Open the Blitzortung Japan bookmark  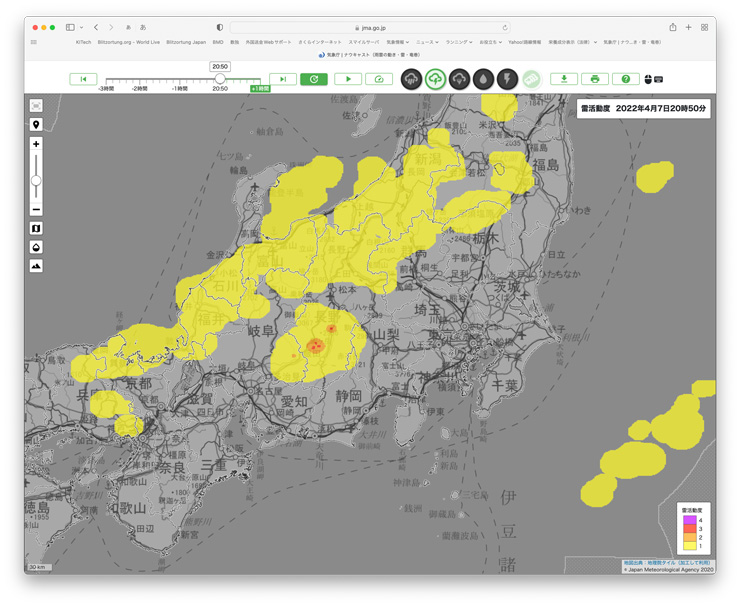click(x=186, y=42)
